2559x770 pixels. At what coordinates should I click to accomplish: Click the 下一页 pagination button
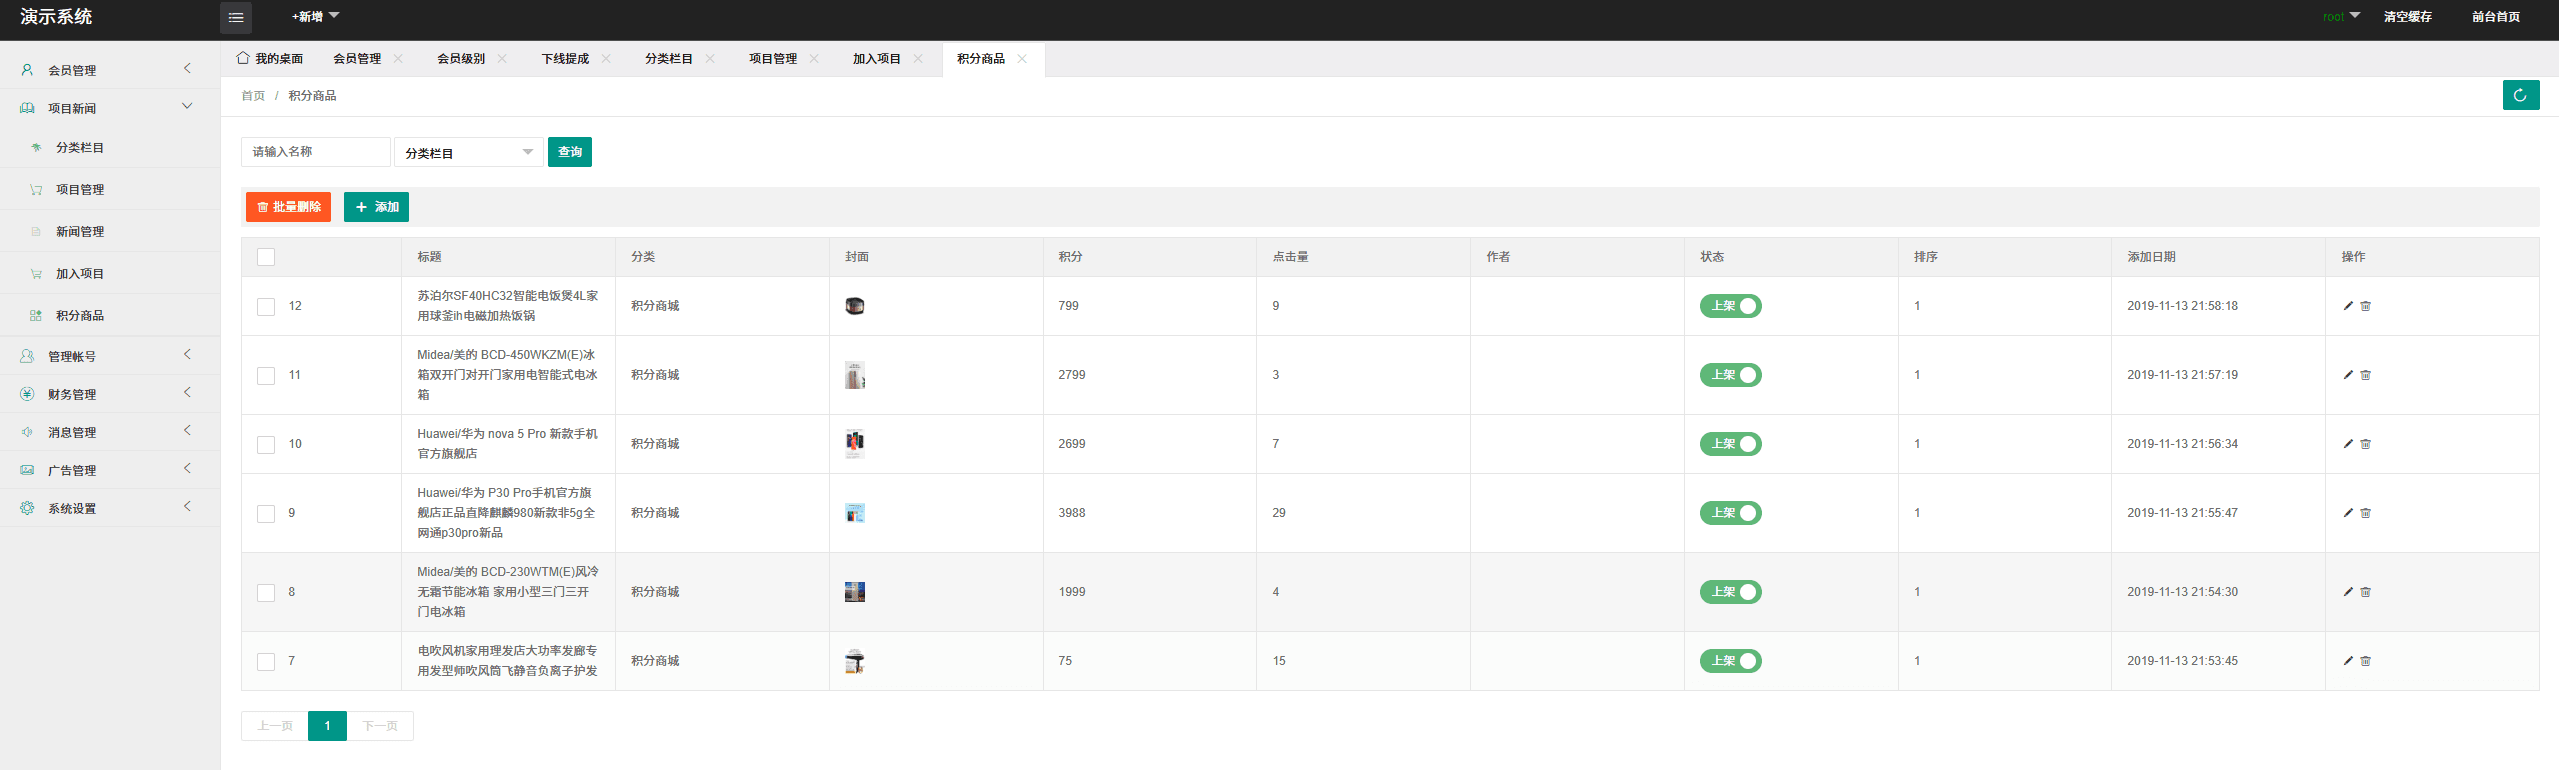coord(380,726)
